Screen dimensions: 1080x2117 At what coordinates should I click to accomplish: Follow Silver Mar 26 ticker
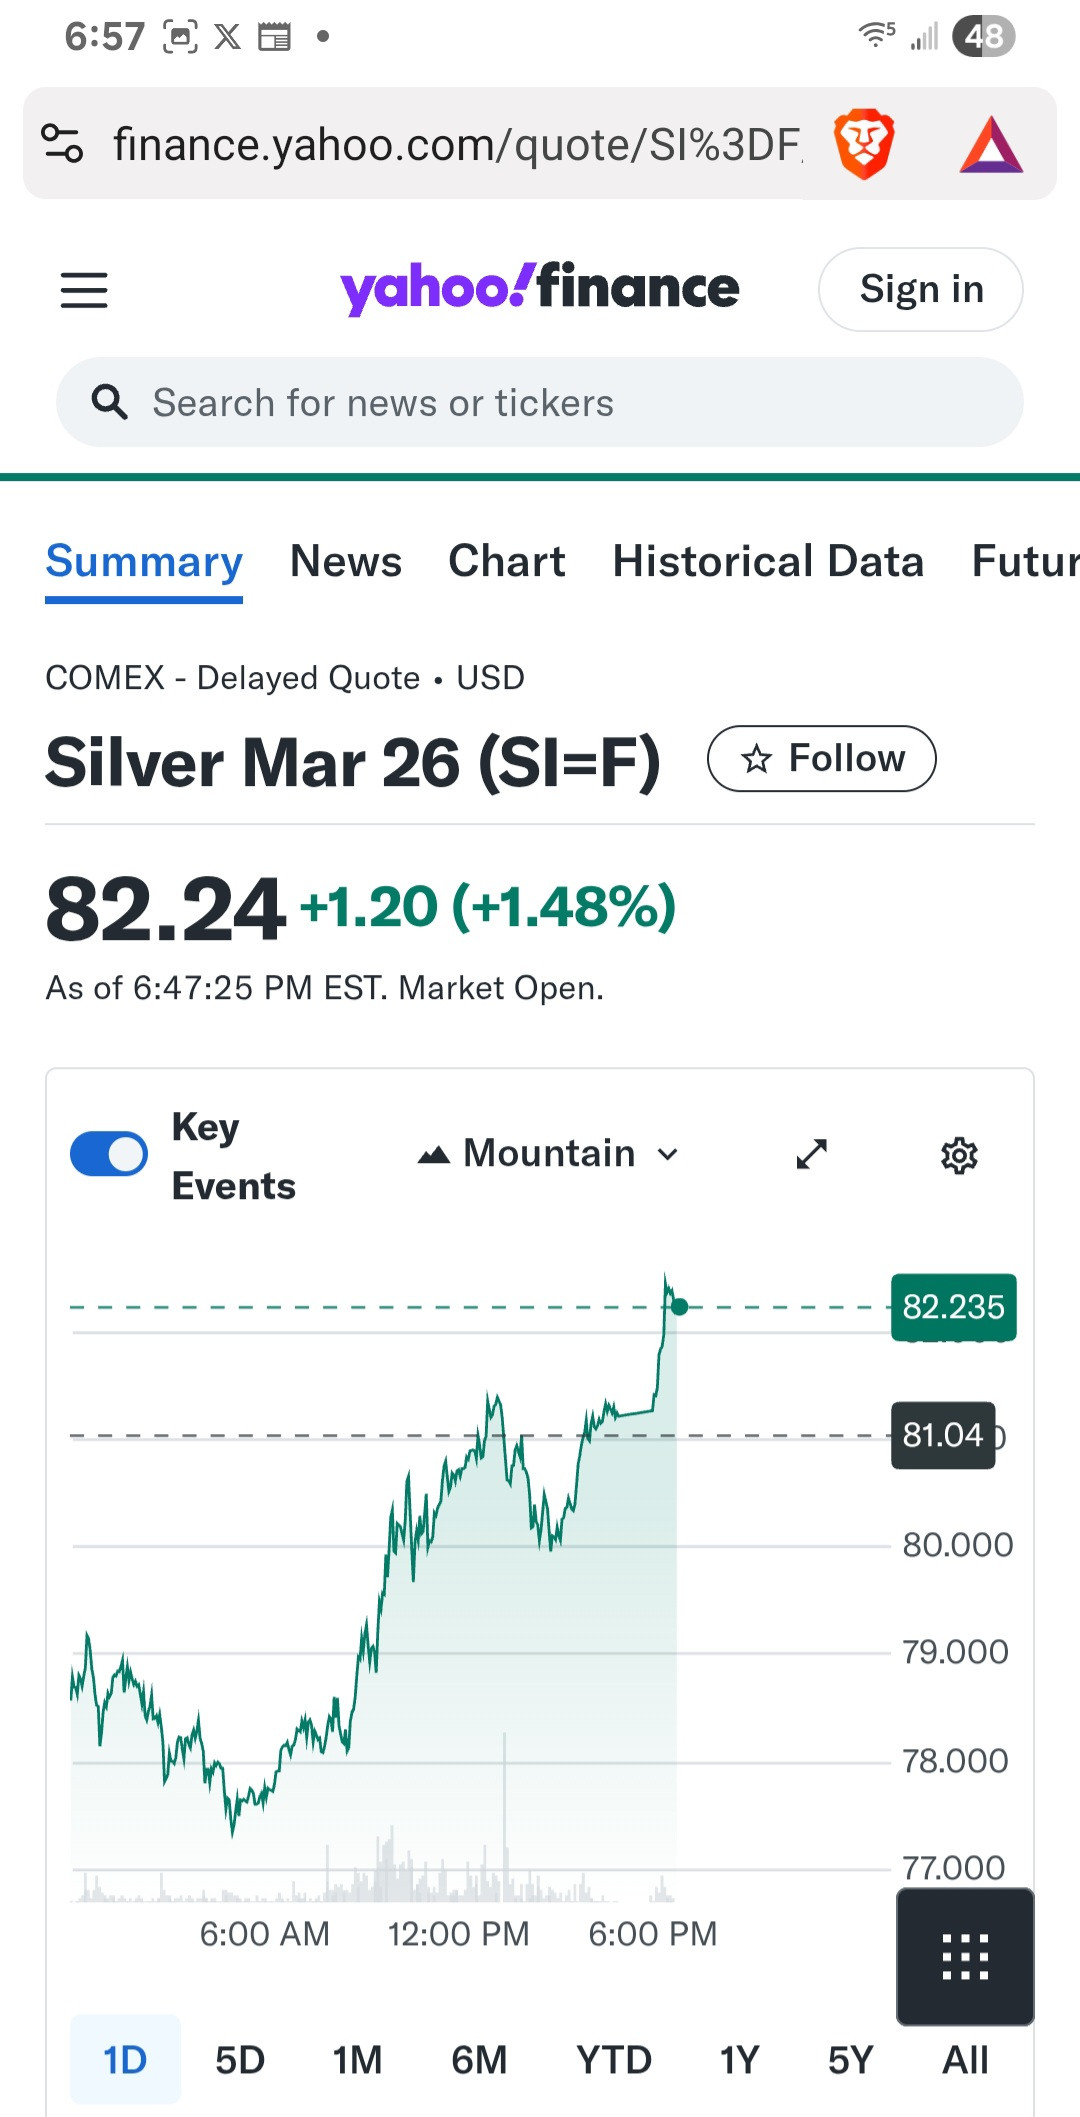pyautogui.click(x=821, y=759)
